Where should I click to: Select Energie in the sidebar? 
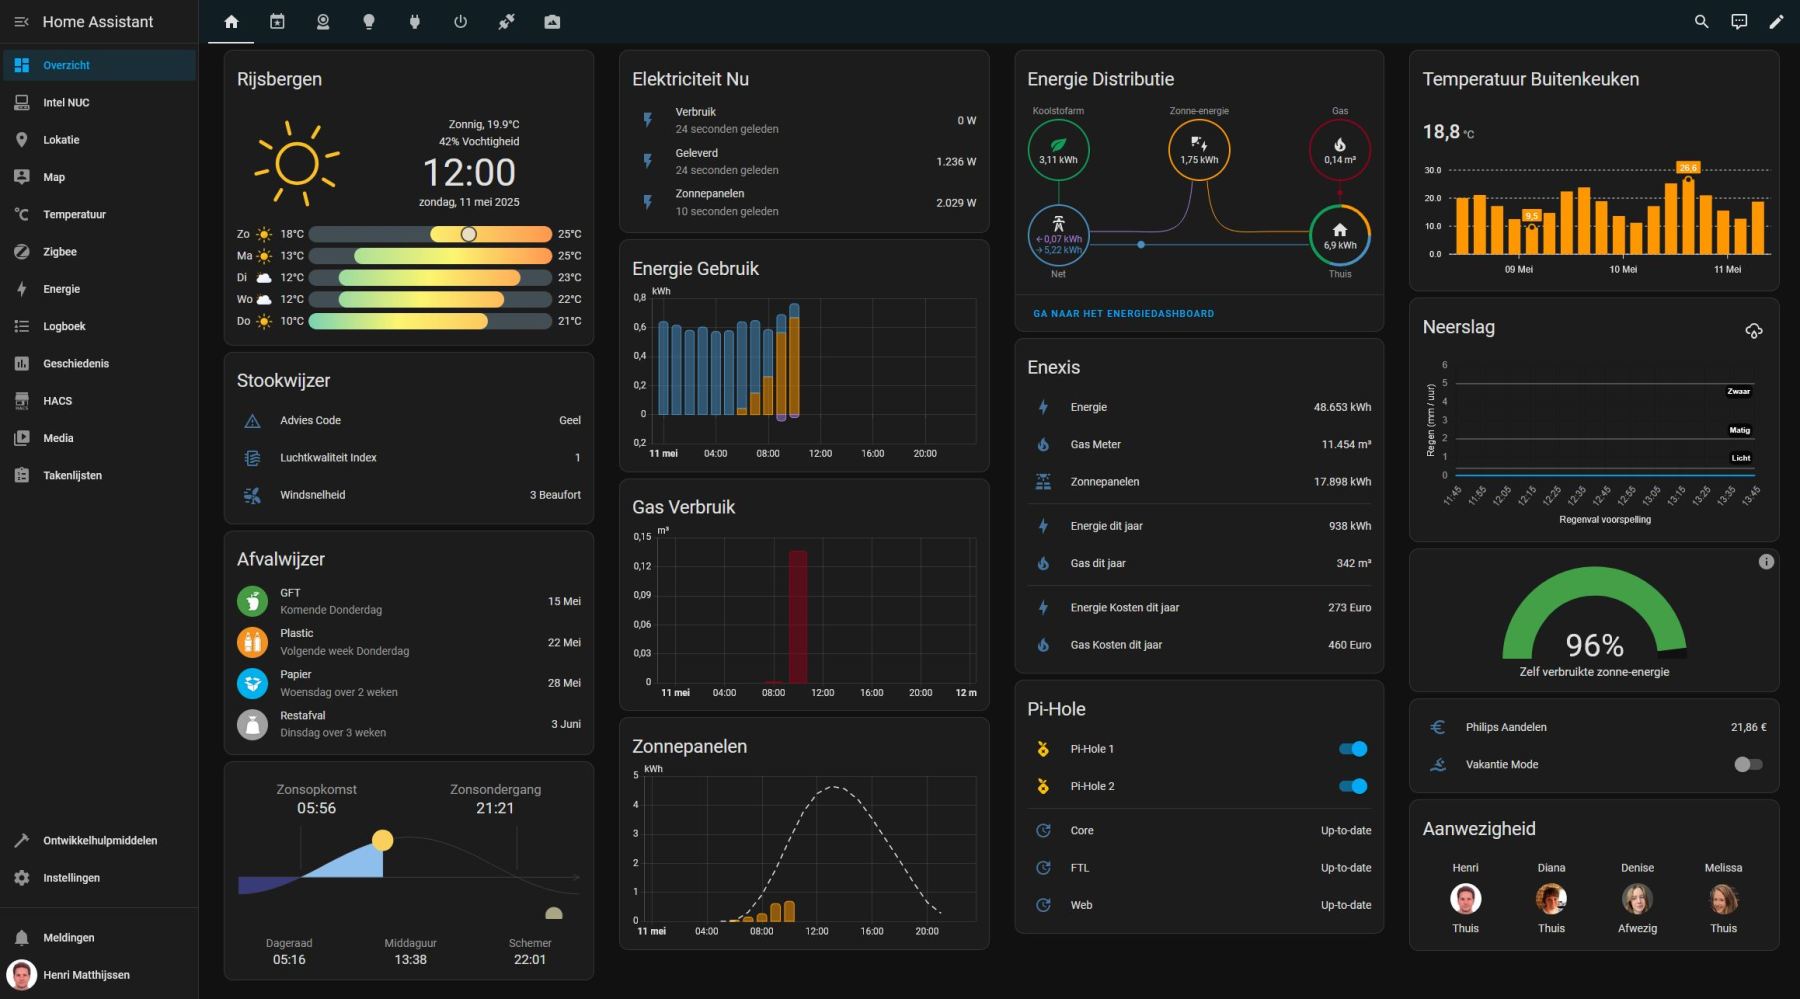point(61,289)
